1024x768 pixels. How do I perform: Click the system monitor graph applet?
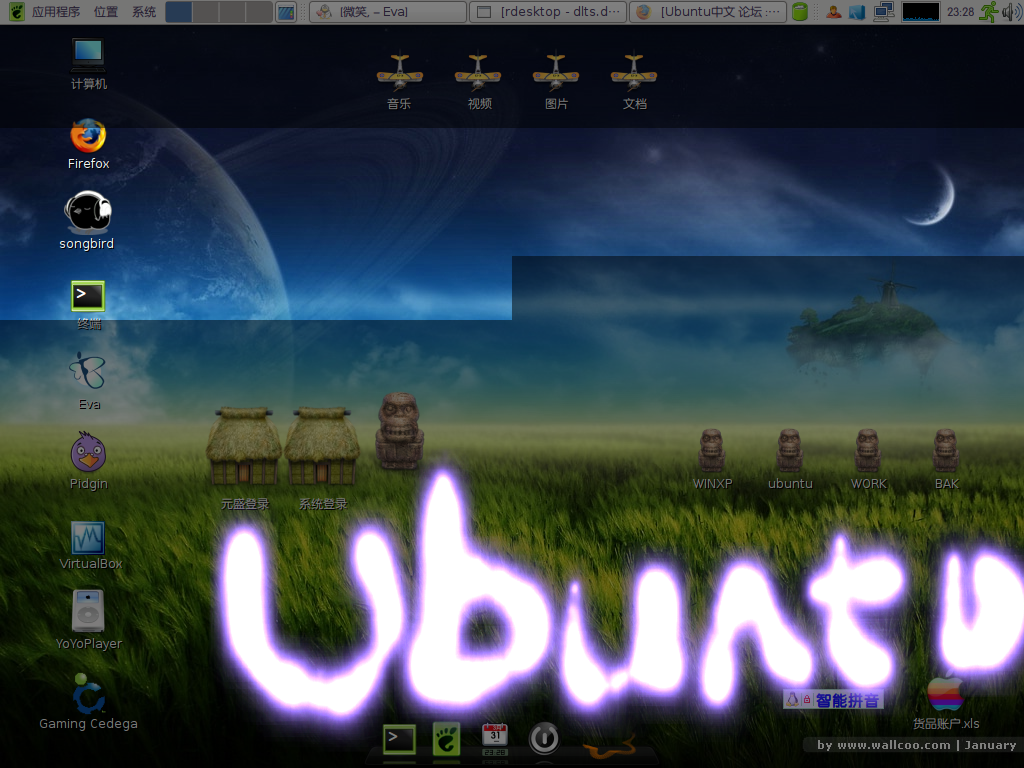click(921, 12)
